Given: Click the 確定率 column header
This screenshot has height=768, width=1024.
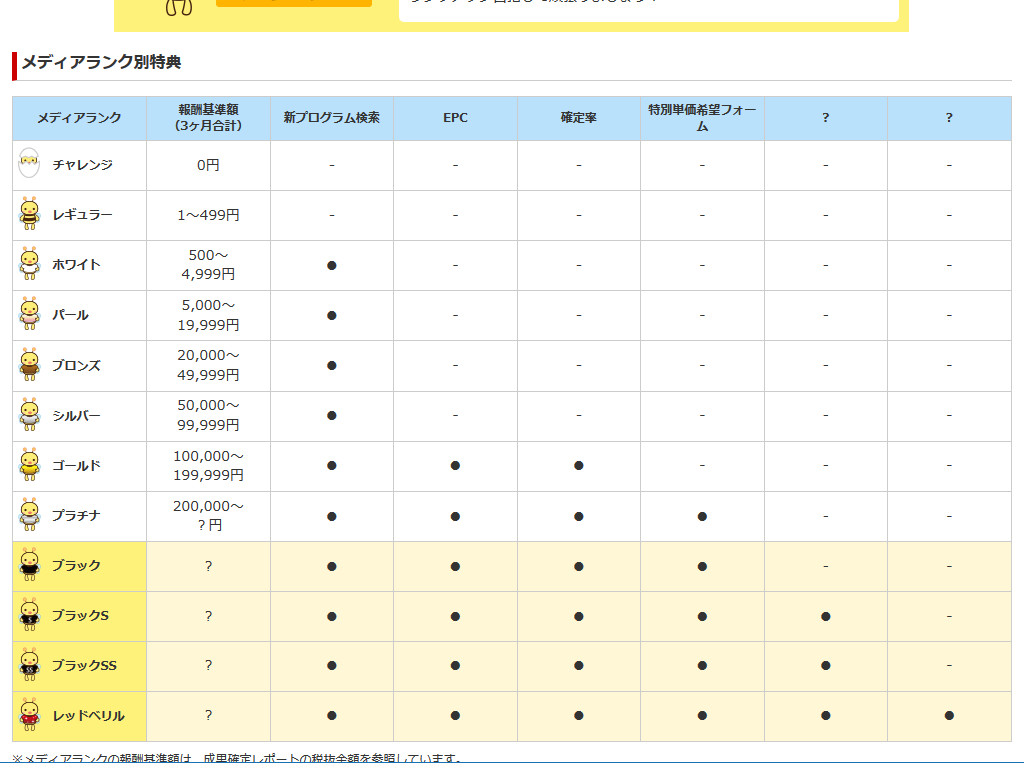Looking at the screenshot, I should pyautogui.click(x=579, y=118).
